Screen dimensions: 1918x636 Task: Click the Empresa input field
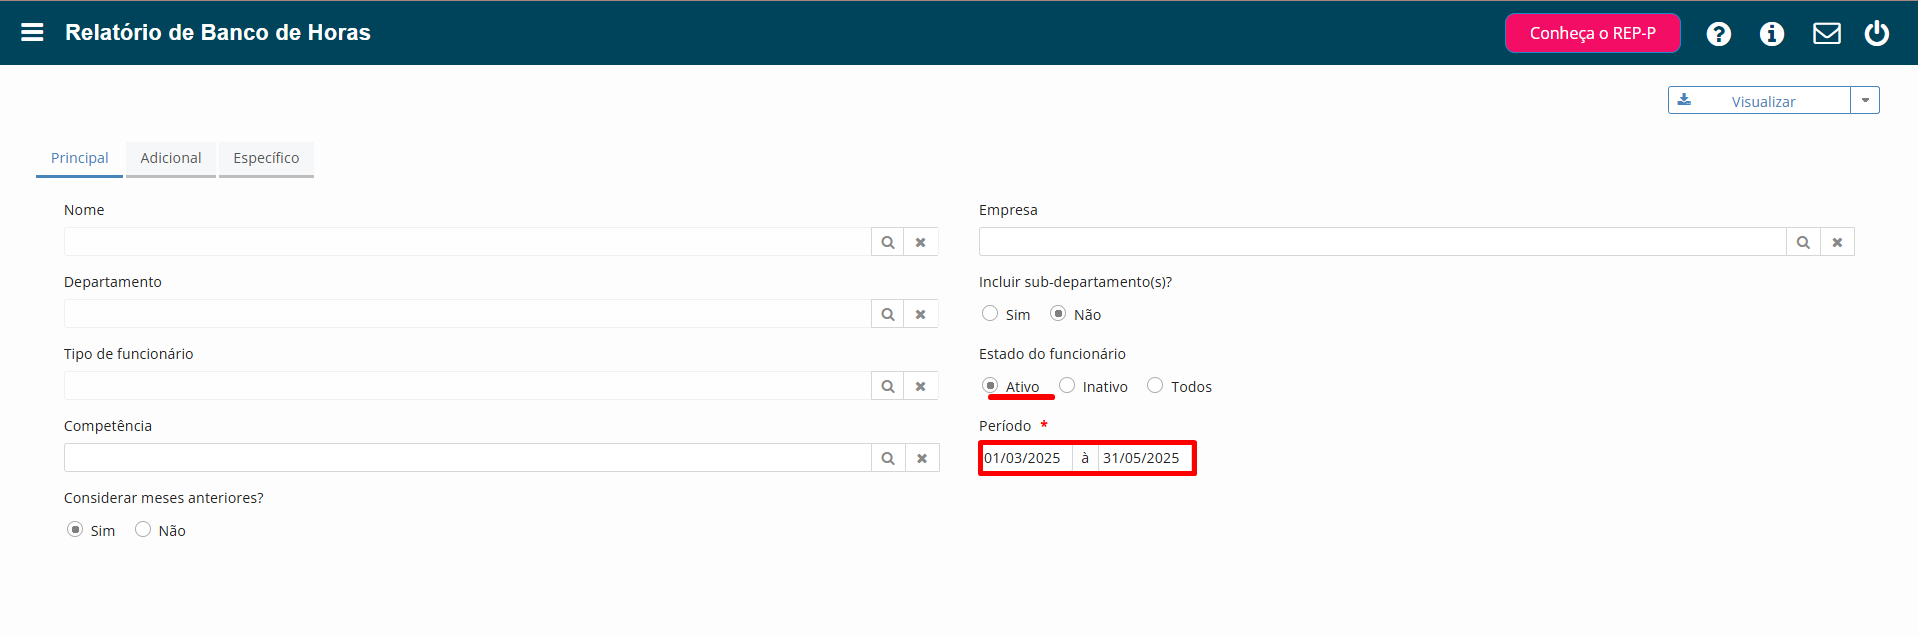tap(1382, 242)
